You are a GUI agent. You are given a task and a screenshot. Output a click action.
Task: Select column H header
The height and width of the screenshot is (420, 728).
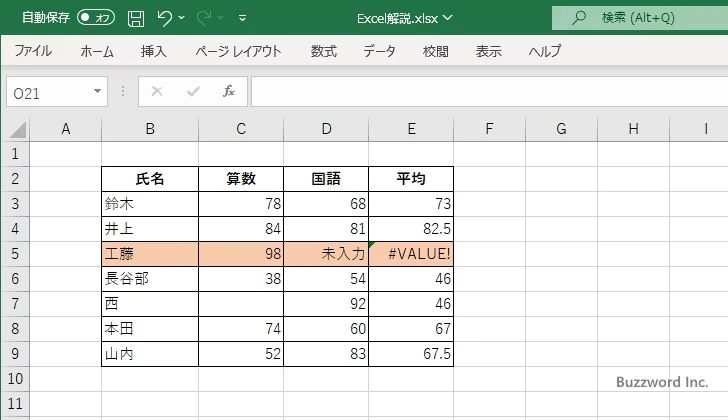click(x=633, y=129)
